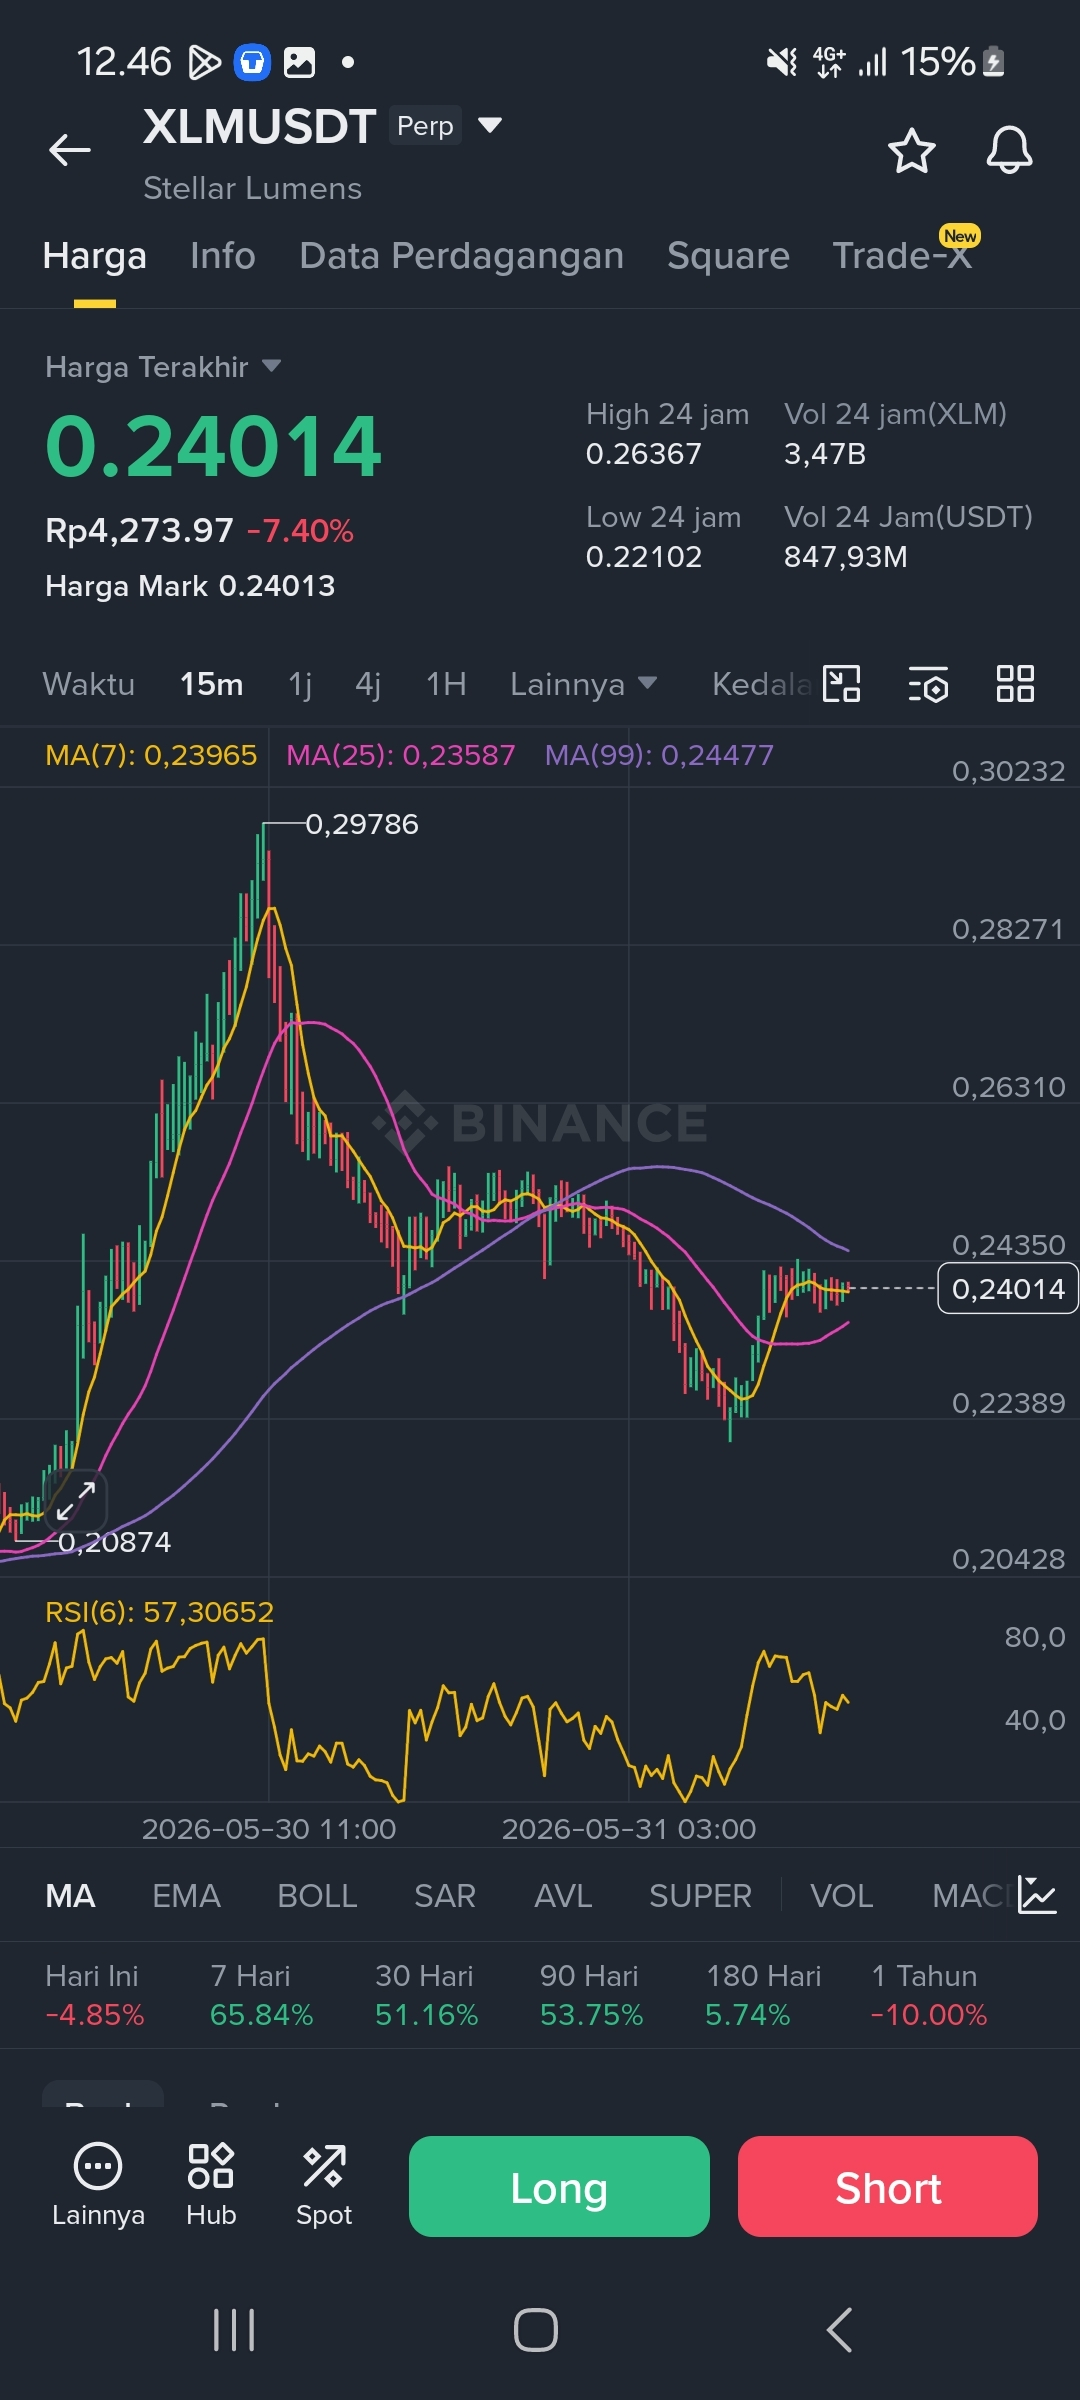Tap the MA(7) indicator value label
1080x2400 pixels.
(151, 755)
